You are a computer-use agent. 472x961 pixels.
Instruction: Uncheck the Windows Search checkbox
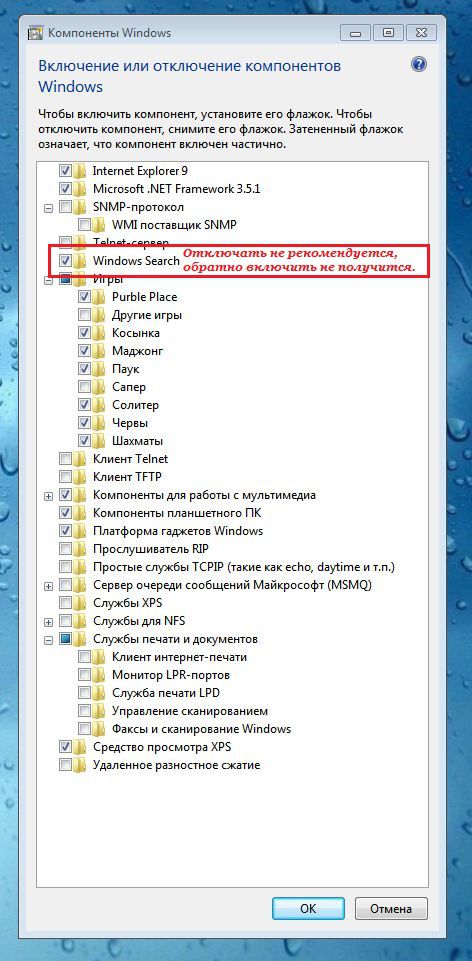[65, 260]
